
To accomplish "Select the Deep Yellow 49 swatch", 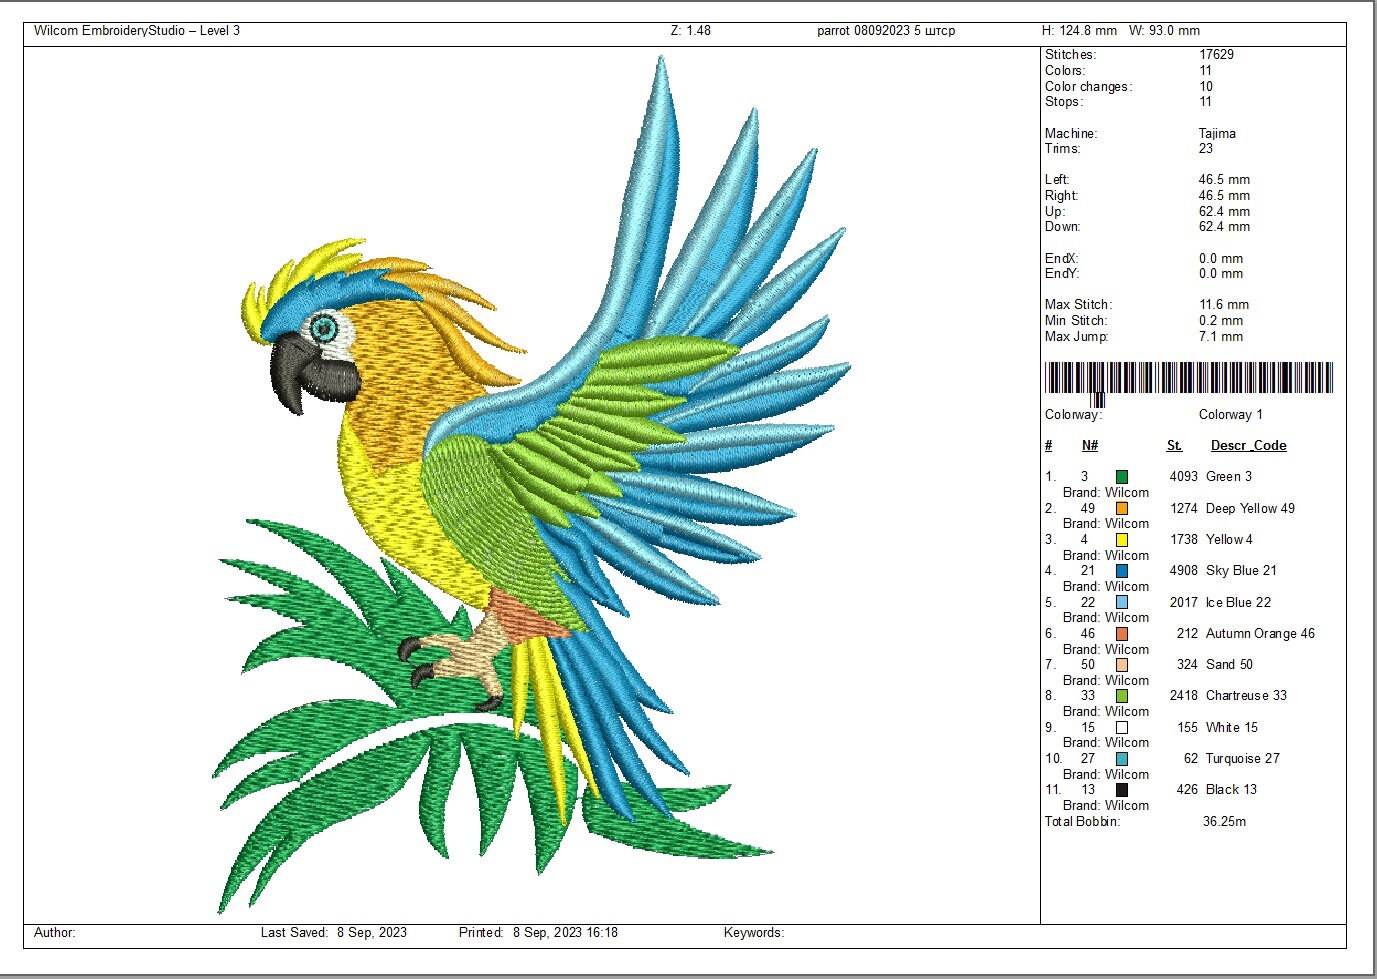I will pos(1124,508).
